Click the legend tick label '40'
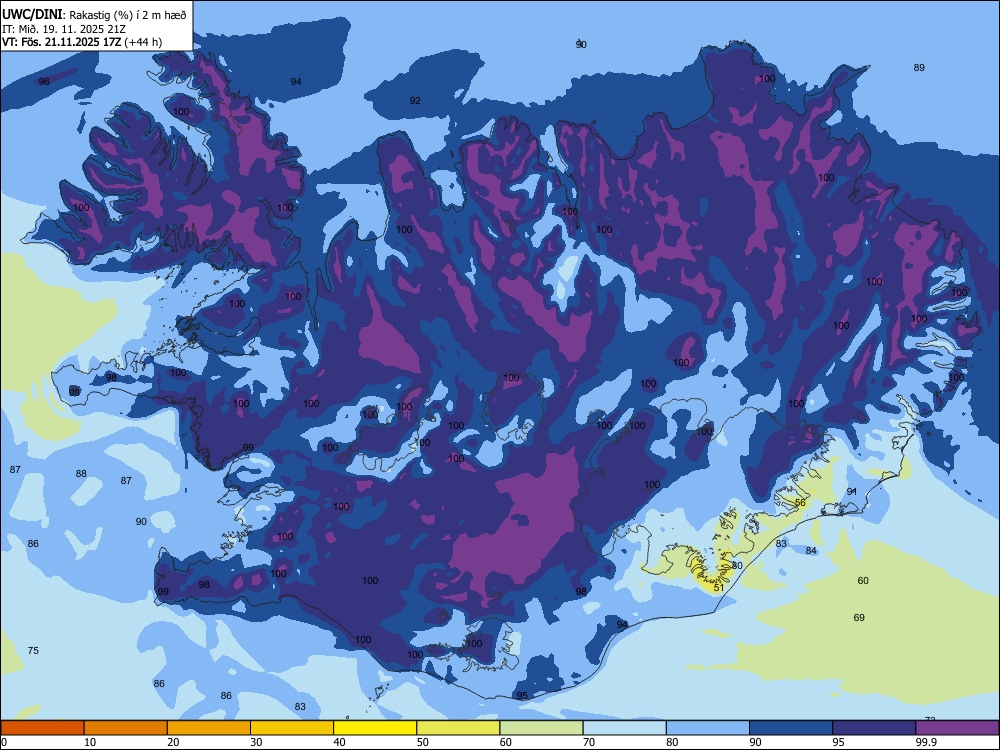This screenshot has width=1000, height=750. pyautogui.click(x=339, y=742)
